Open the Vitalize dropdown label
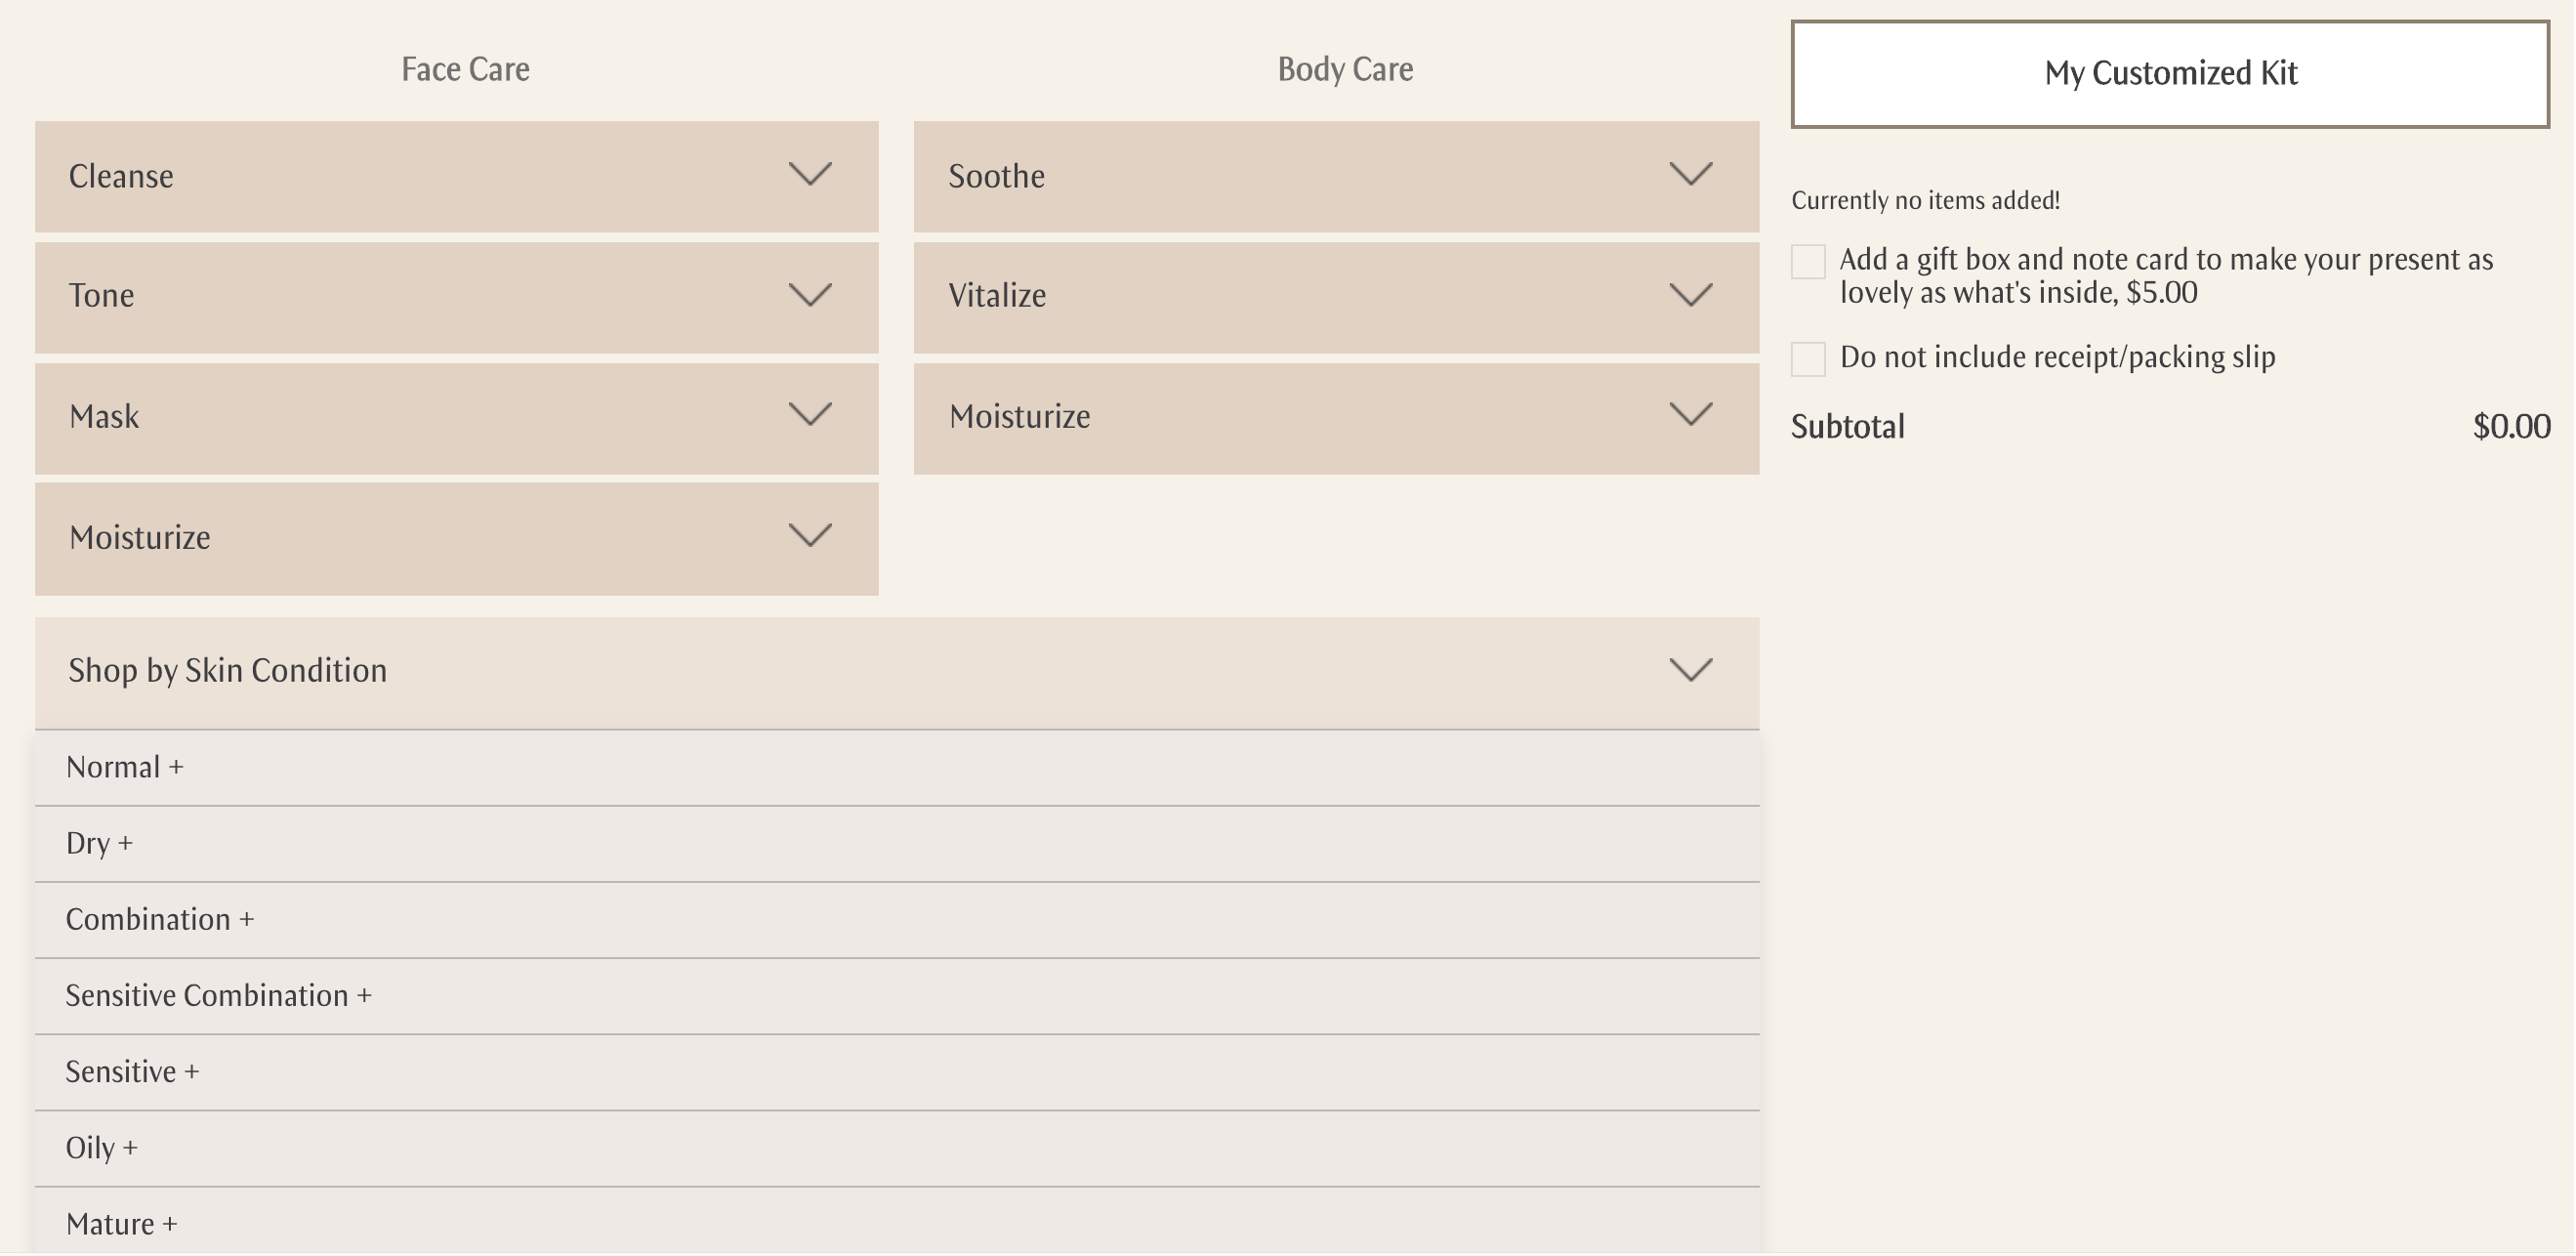Viewport: 2576px width, 1256px height. click(997, 295)
